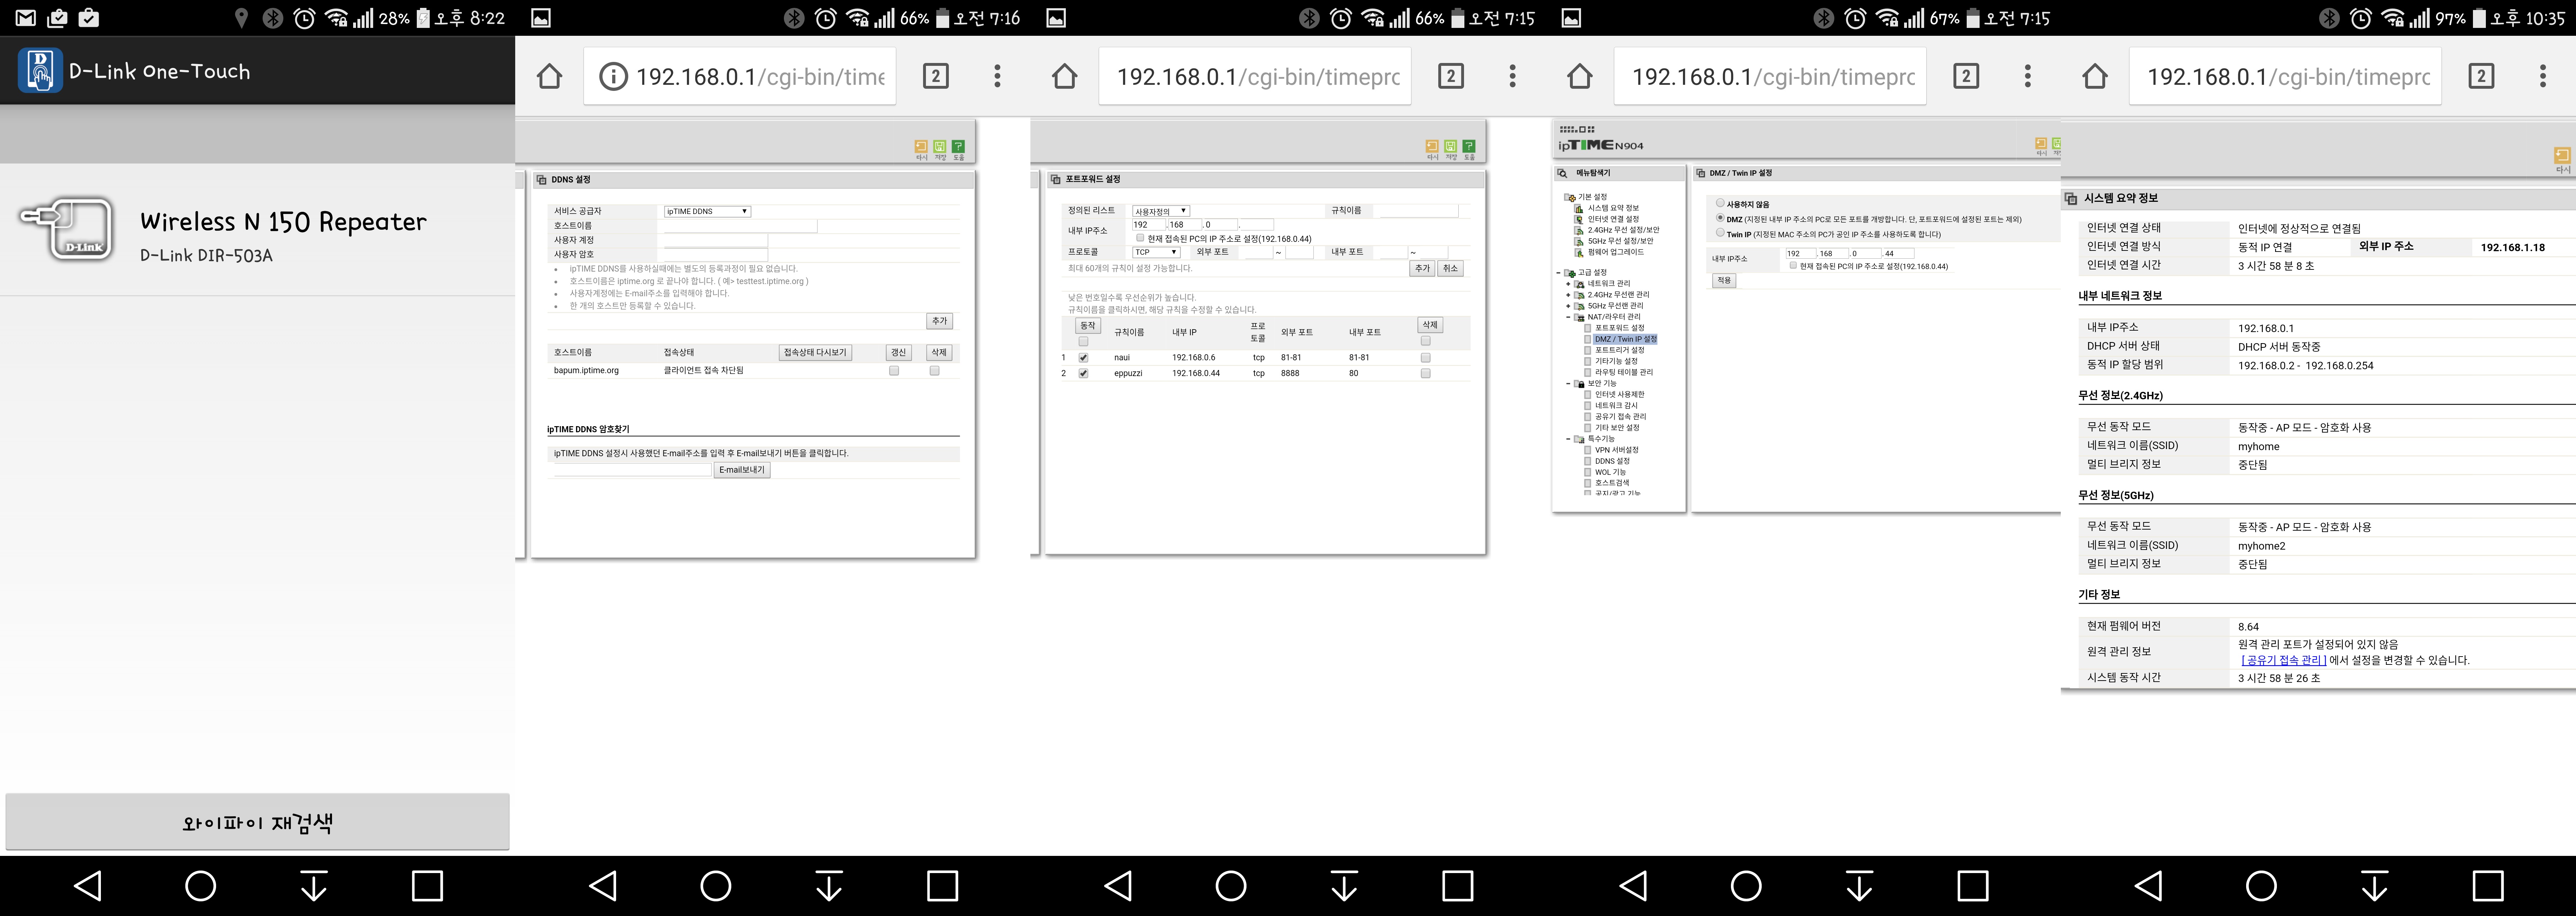
Task: Tap browser home icon beside DDNS page URL
Action: pos(549,76)
